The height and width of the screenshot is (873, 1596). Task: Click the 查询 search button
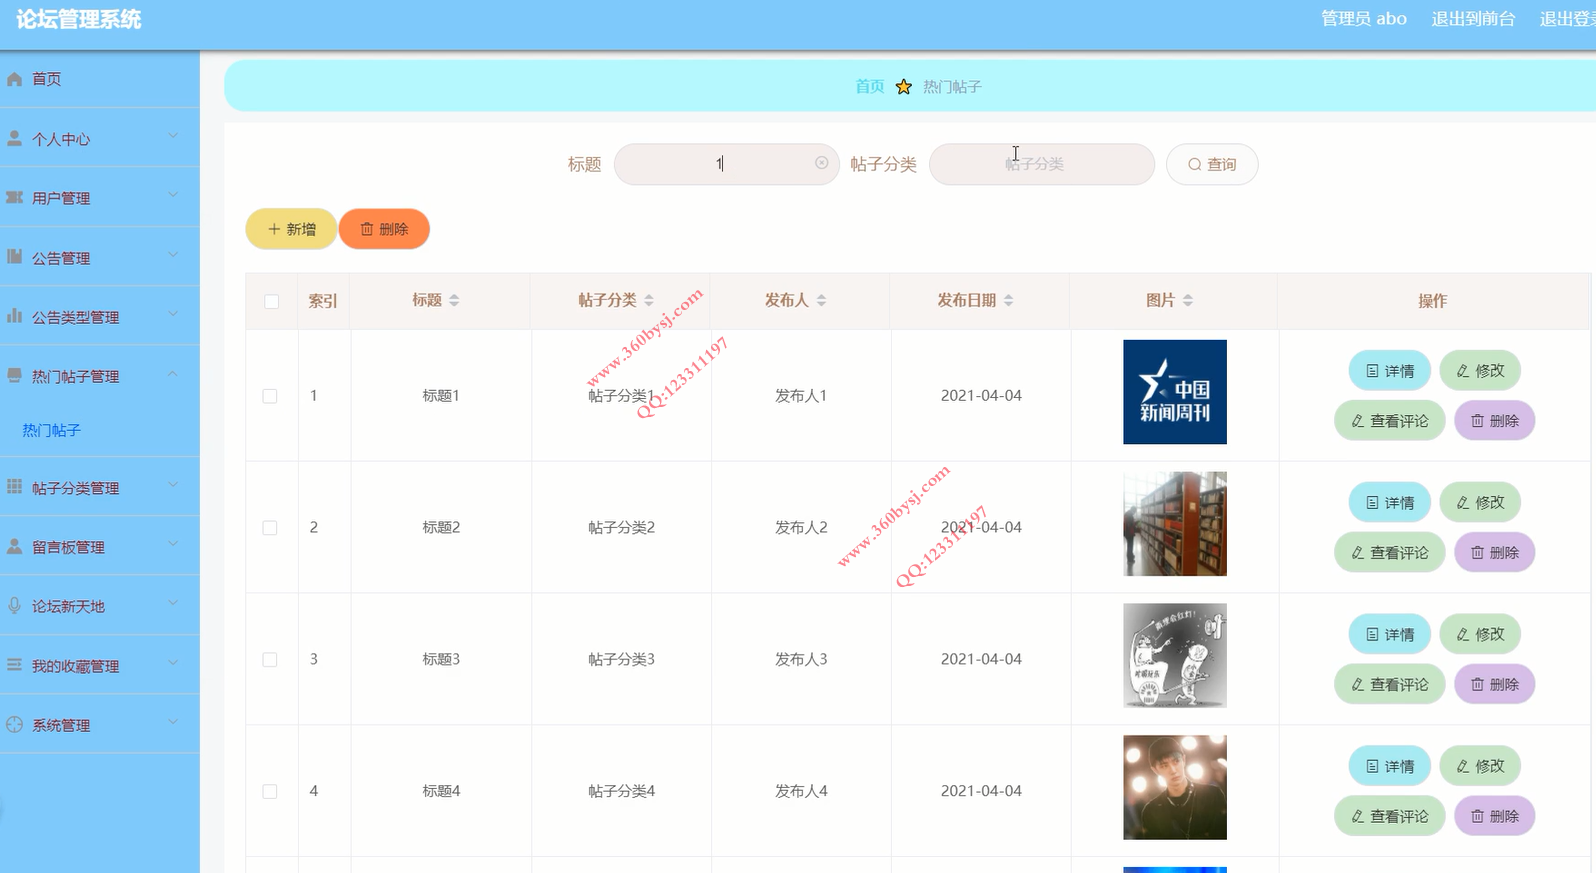(1212, 164)
